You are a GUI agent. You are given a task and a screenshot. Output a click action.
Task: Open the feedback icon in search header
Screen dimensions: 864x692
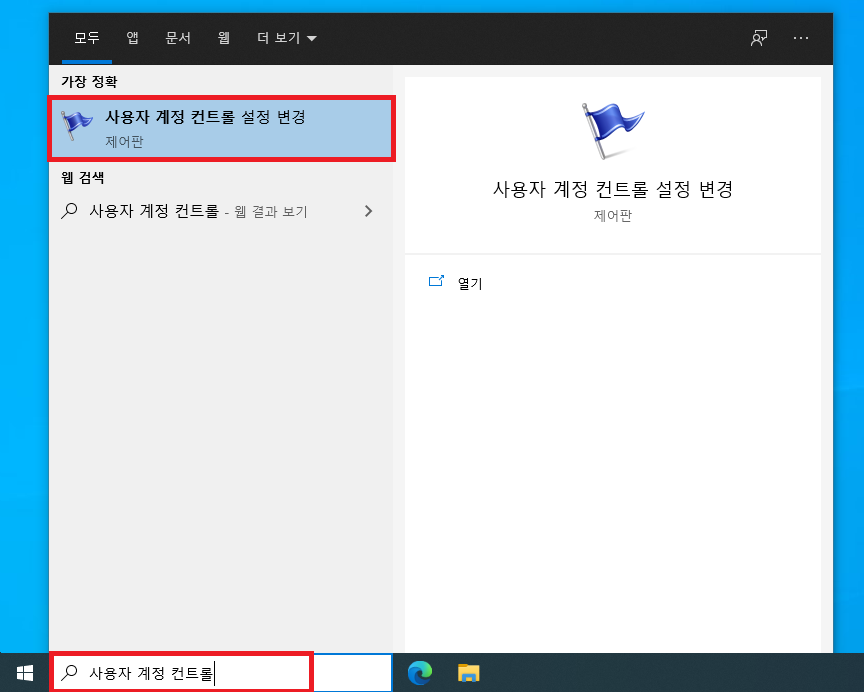759,38
